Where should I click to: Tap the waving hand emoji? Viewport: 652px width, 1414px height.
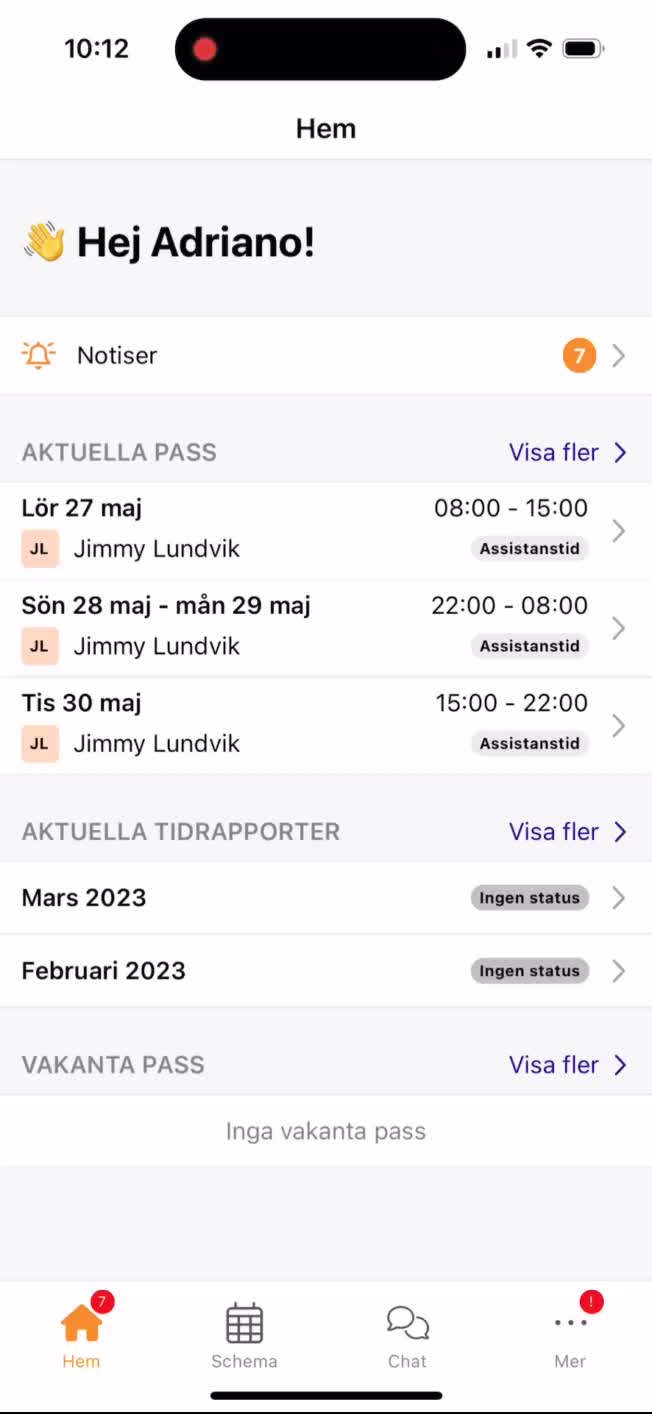[x=44, y=242]
